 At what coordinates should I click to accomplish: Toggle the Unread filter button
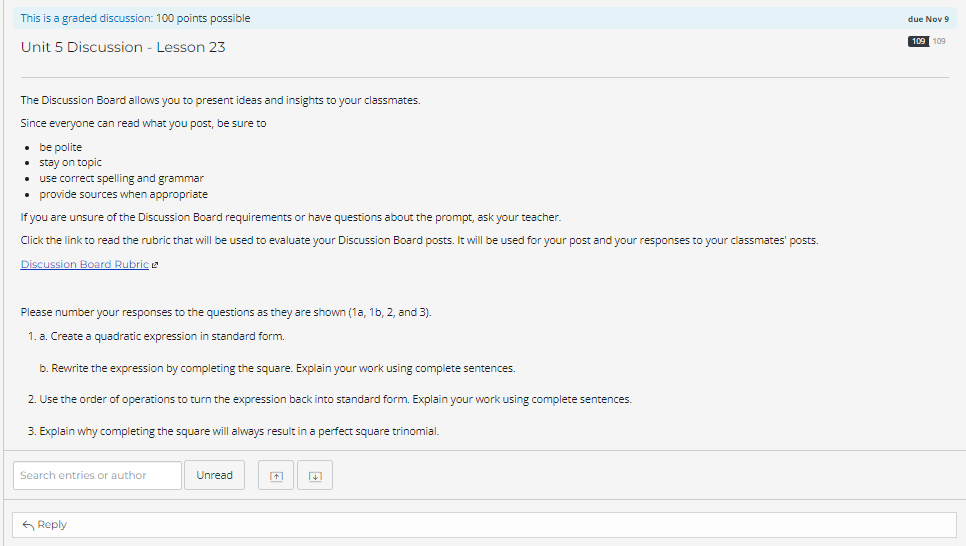(214, 475)
